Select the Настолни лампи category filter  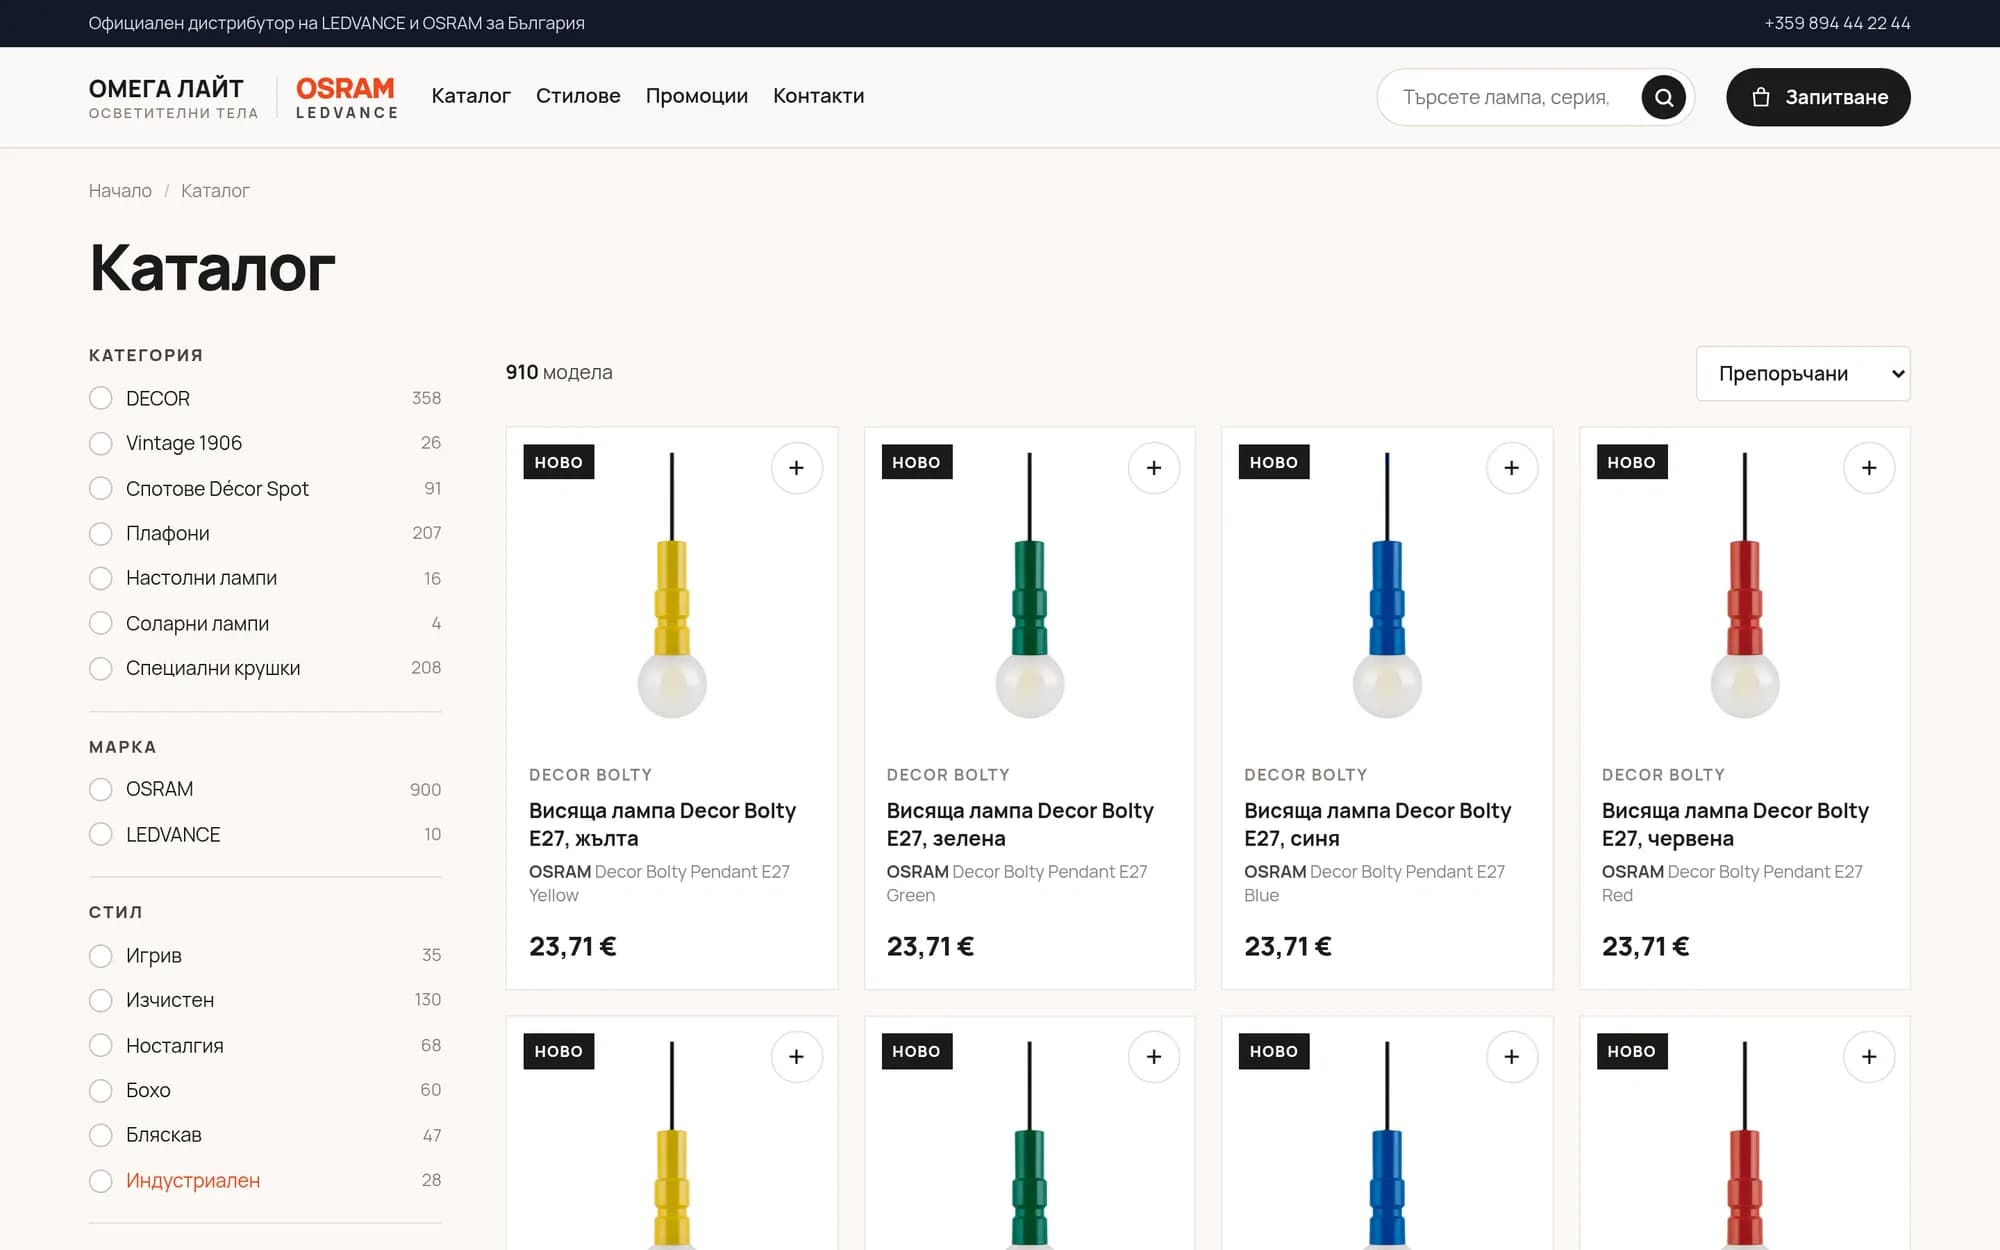pos(264,578)
